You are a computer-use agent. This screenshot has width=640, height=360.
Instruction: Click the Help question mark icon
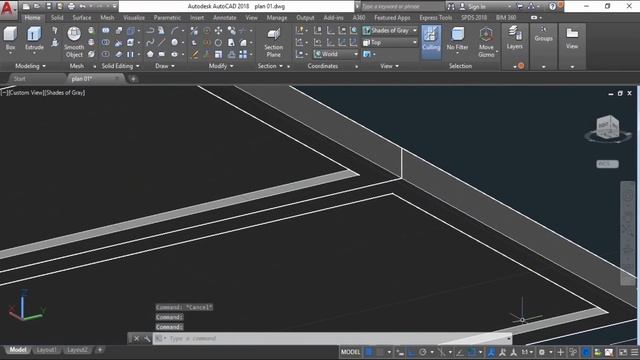tap(552, 6)
